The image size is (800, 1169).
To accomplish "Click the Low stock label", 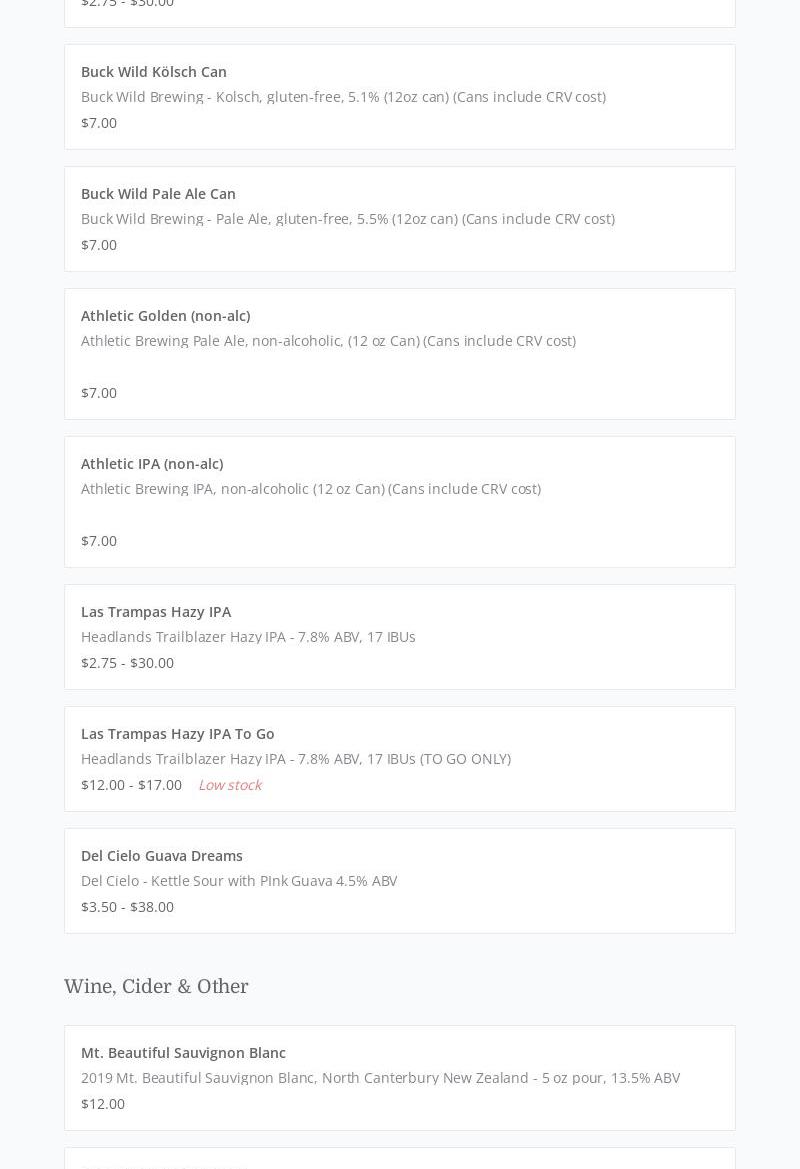I will (229, 785).
